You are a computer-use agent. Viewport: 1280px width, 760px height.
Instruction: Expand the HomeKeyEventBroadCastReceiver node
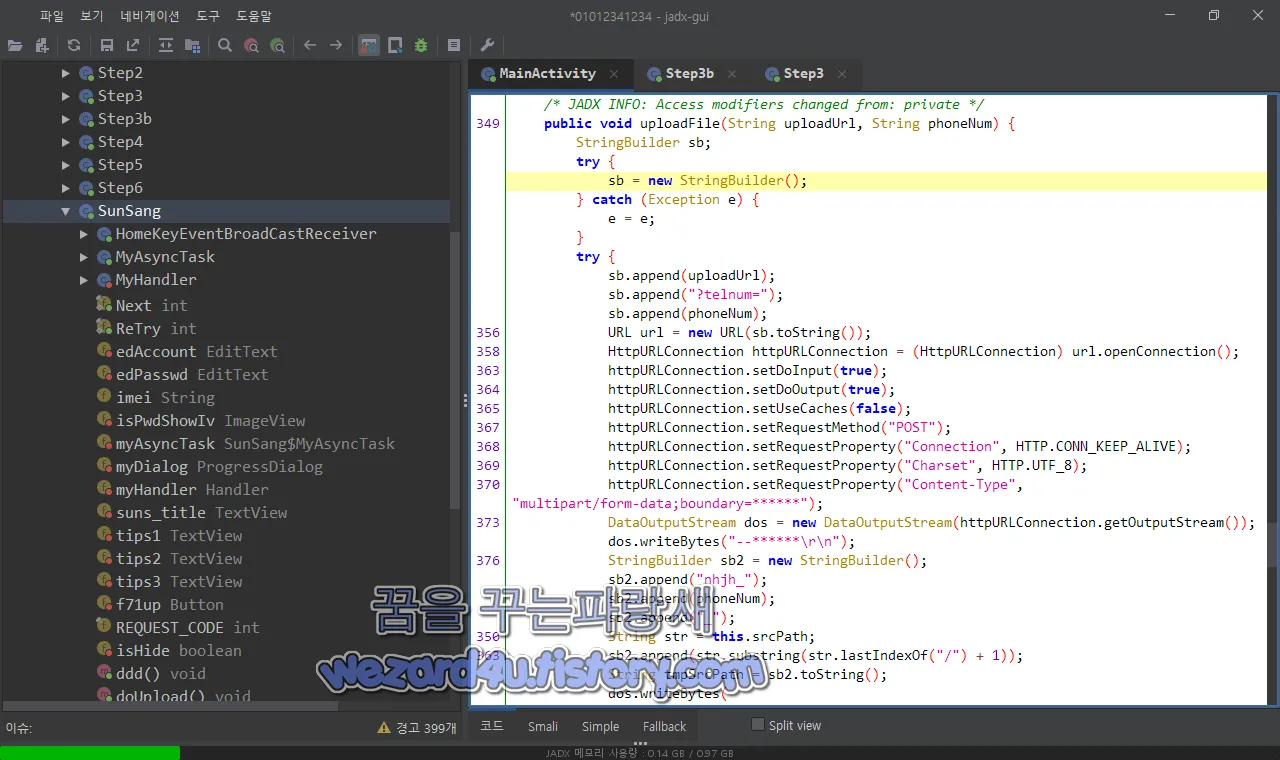tap(84, 234)
